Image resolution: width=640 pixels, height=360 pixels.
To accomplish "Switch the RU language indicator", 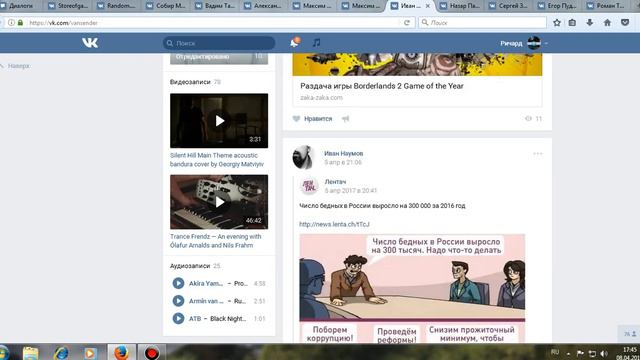I will (555, 352).
